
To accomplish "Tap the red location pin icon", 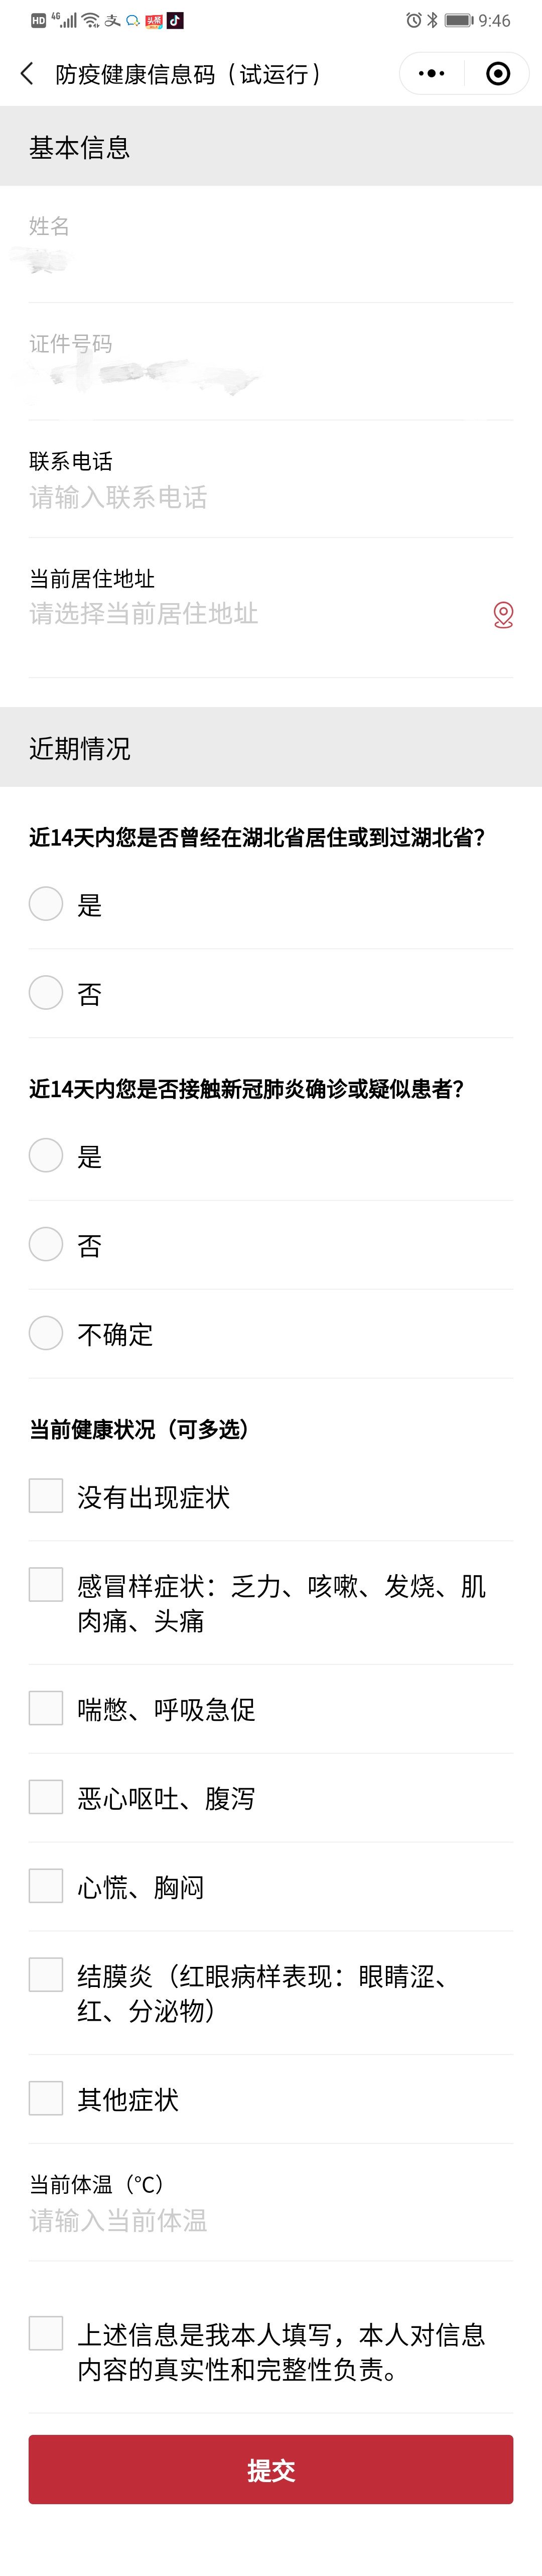I will tap(503, 614).
